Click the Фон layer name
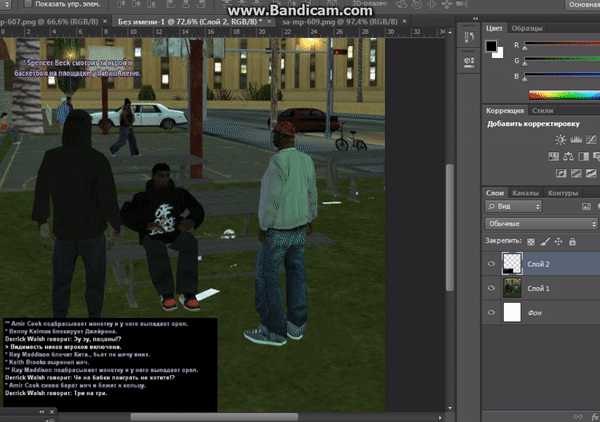Screen dimensions: 600x422 (x=535, y=313)
